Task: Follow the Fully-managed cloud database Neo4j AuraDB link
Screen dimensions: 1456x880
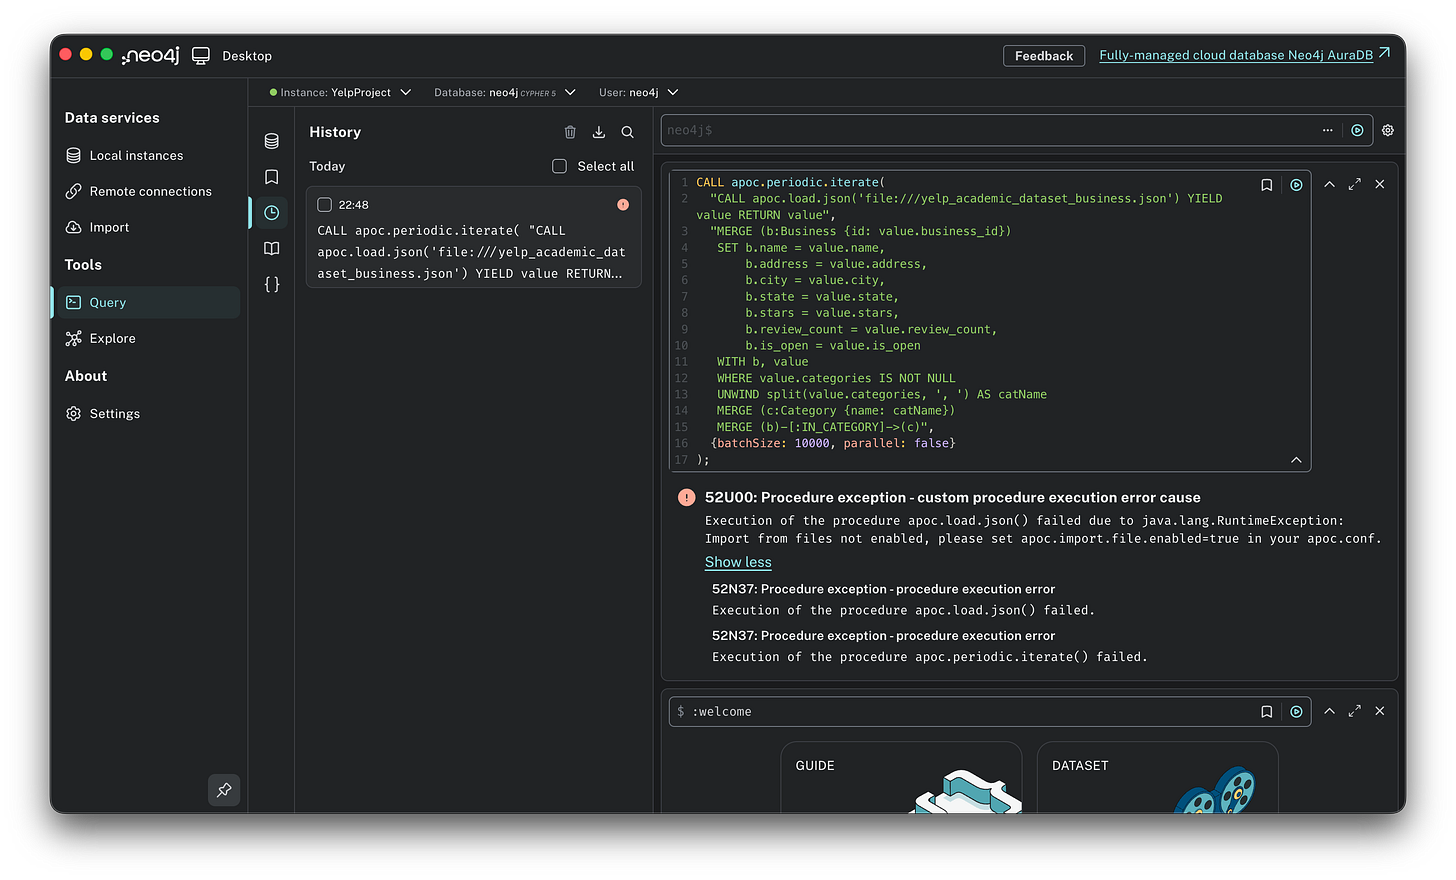Action: (x=1237, y=55)
